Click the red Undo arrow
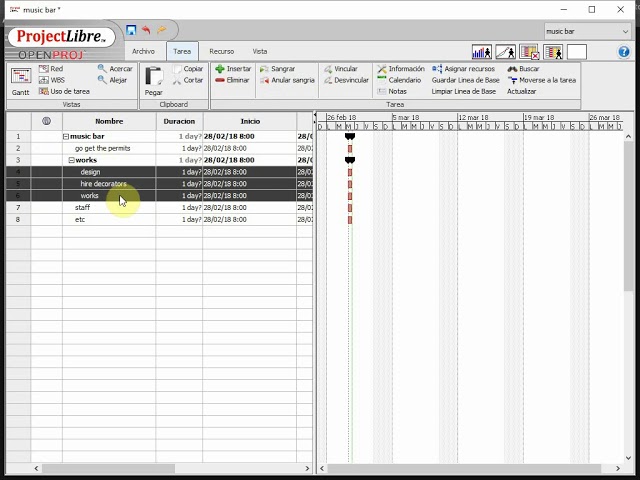The width and height of the screenshot is (640, 480). [x=146, y=30]
